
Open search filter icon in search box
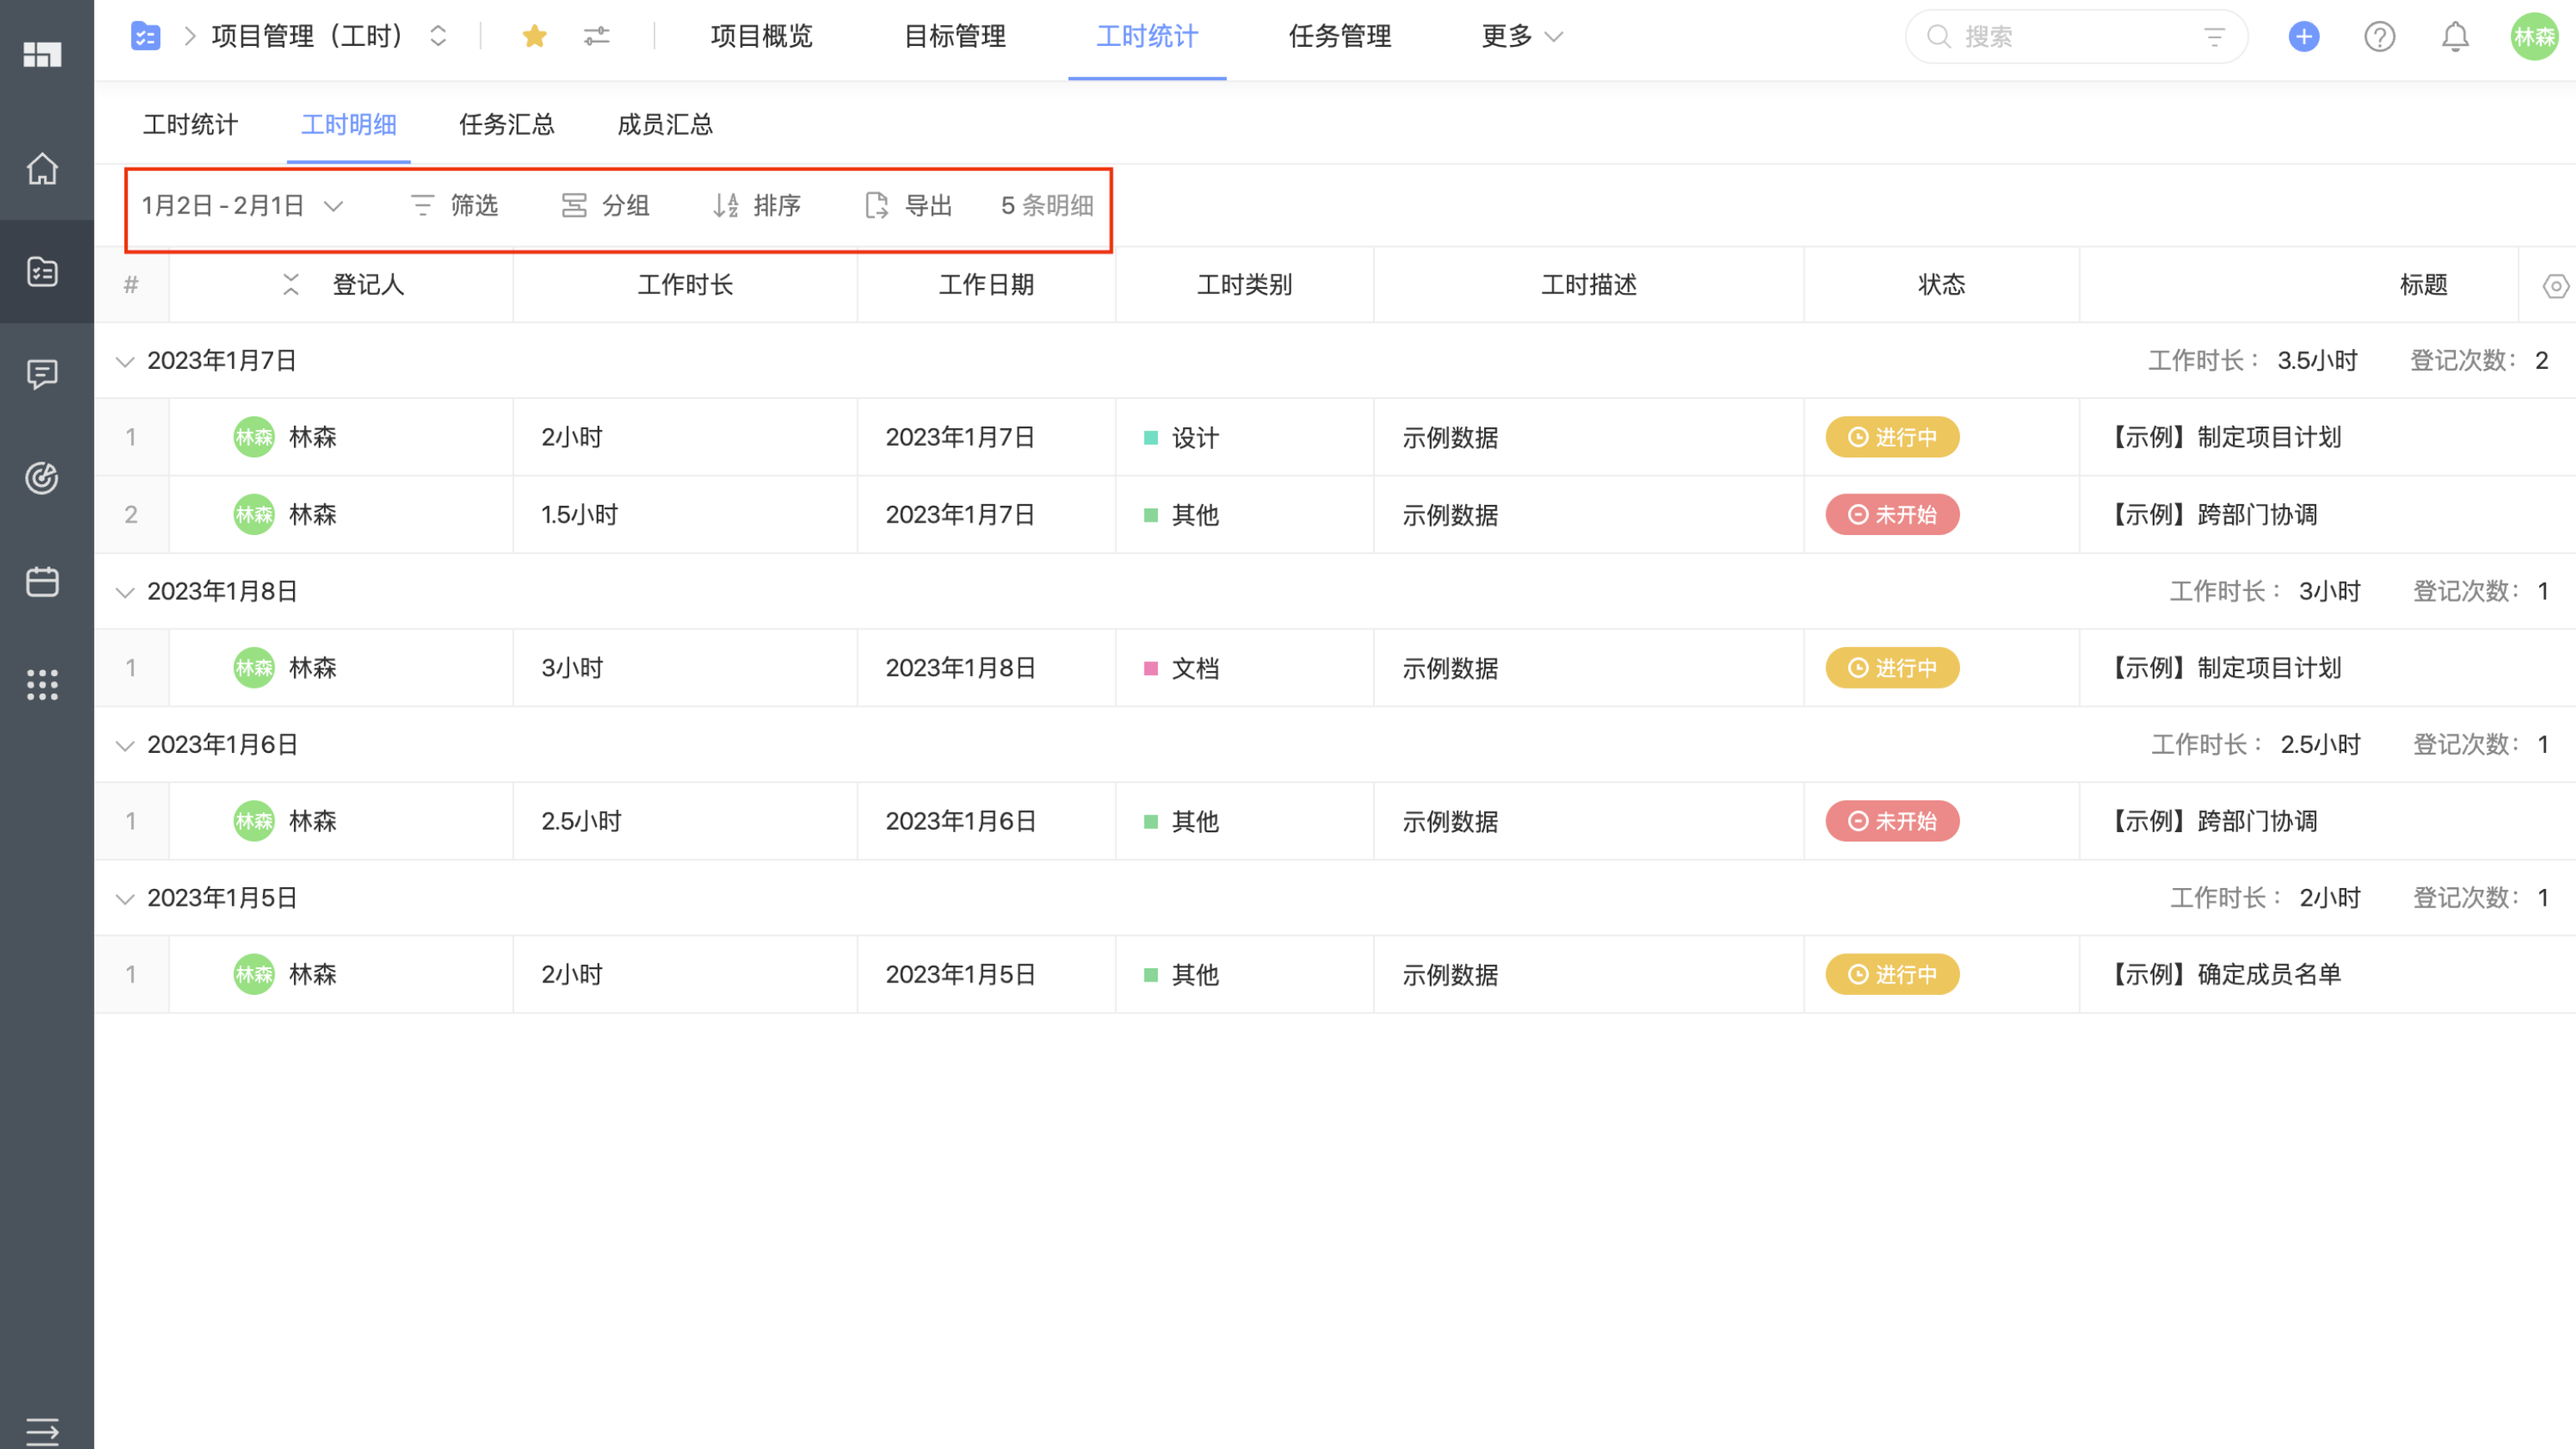coord(2215,37)
